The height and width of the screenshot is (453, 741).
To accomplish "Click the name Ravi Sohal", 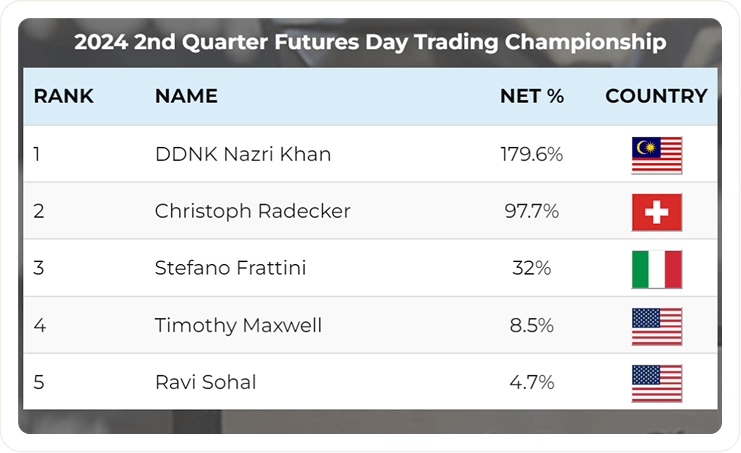I will tap(206, 383).
